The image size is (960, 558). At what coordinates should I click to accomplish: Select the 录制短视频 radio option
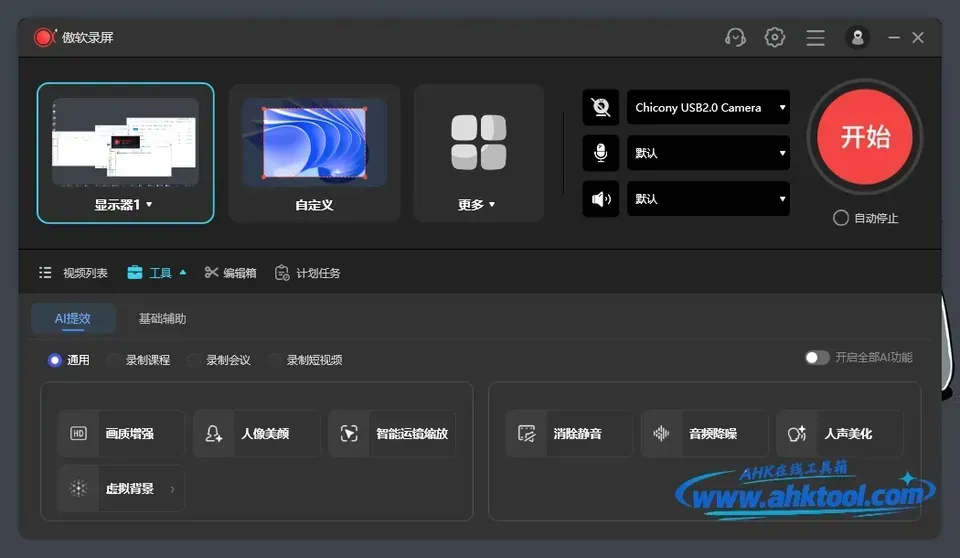pos(274,360)
